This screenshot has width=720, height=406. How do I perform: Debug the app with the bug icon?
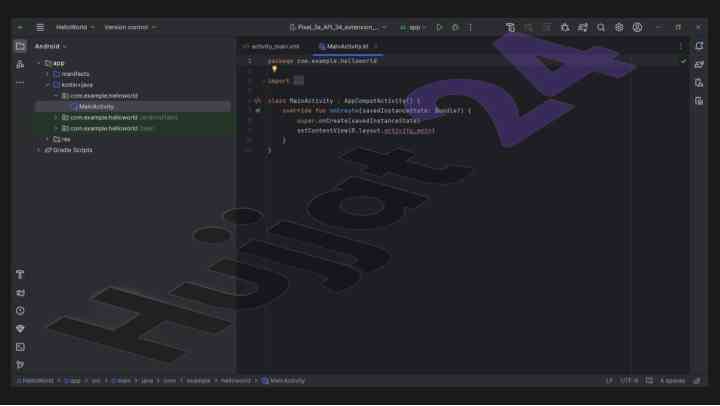455,28
